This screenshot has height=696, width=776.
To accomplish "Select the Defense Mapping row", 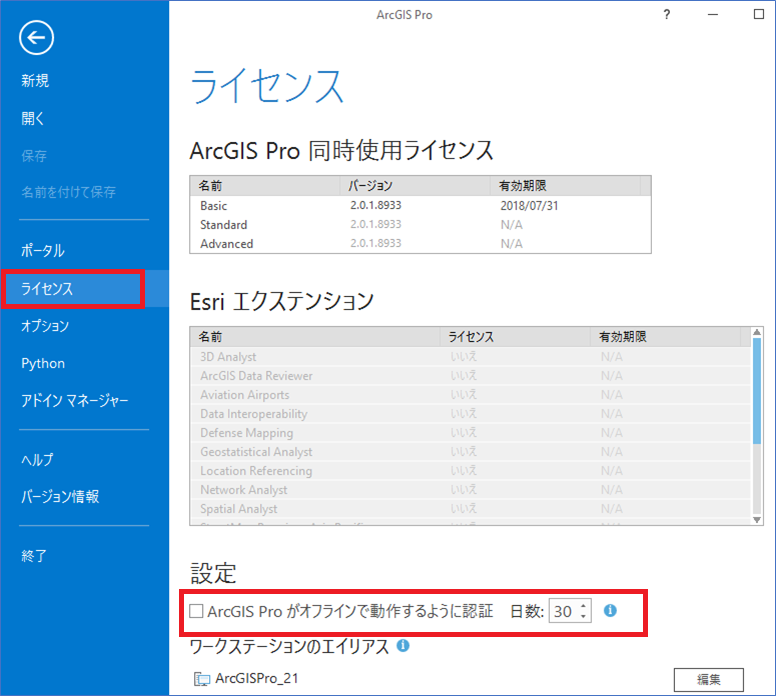I will 471,433.
